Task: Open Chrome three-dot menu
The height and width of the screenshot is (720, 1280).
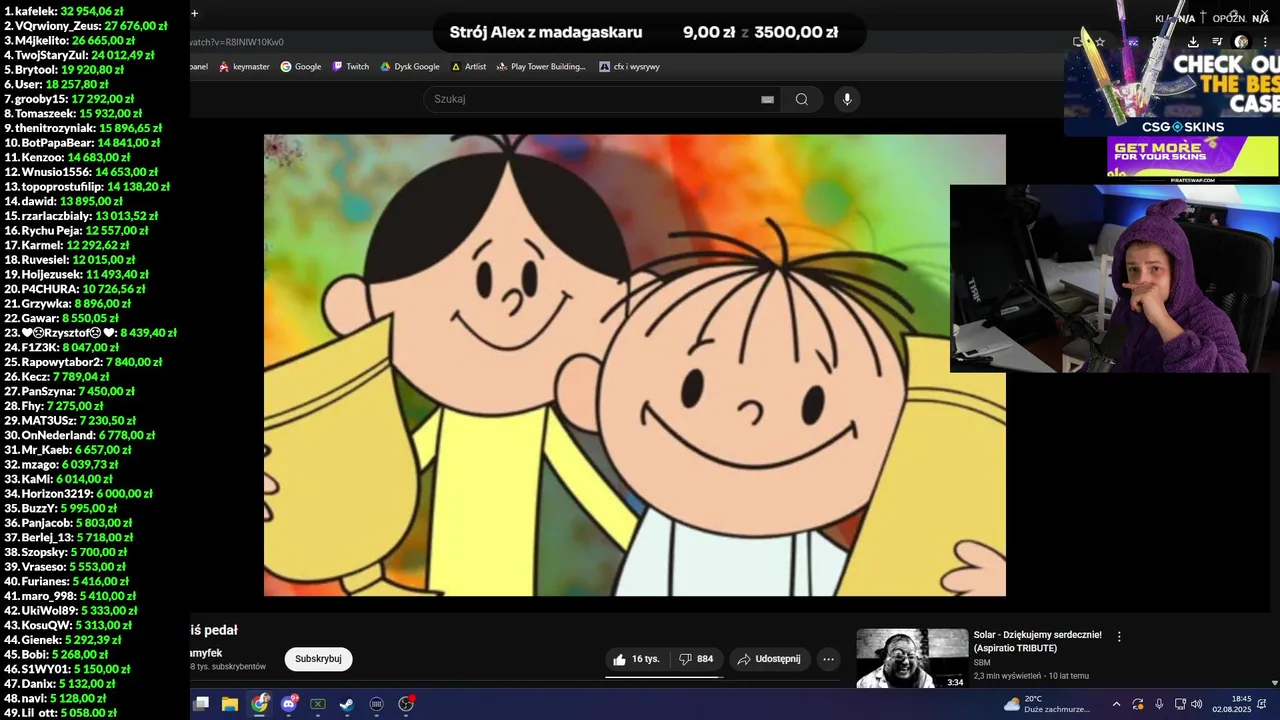Action: click(x=1265, y=42)
